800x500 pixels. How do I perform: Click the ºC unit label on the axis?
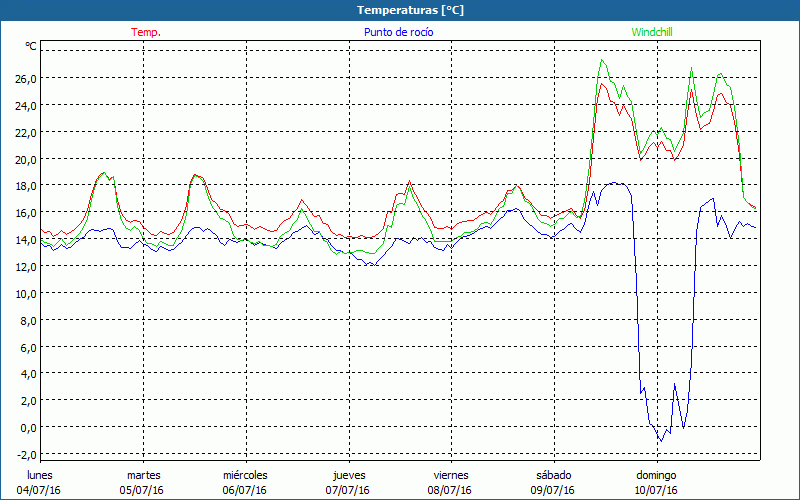click(31, 46)
